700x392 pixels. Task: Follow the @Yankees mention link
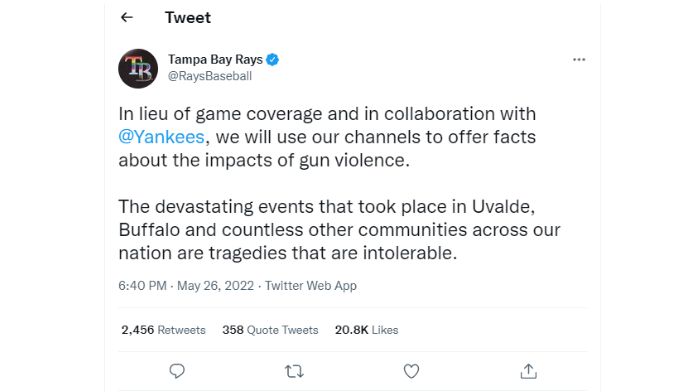pyautogui.click(x=162, y=137)
